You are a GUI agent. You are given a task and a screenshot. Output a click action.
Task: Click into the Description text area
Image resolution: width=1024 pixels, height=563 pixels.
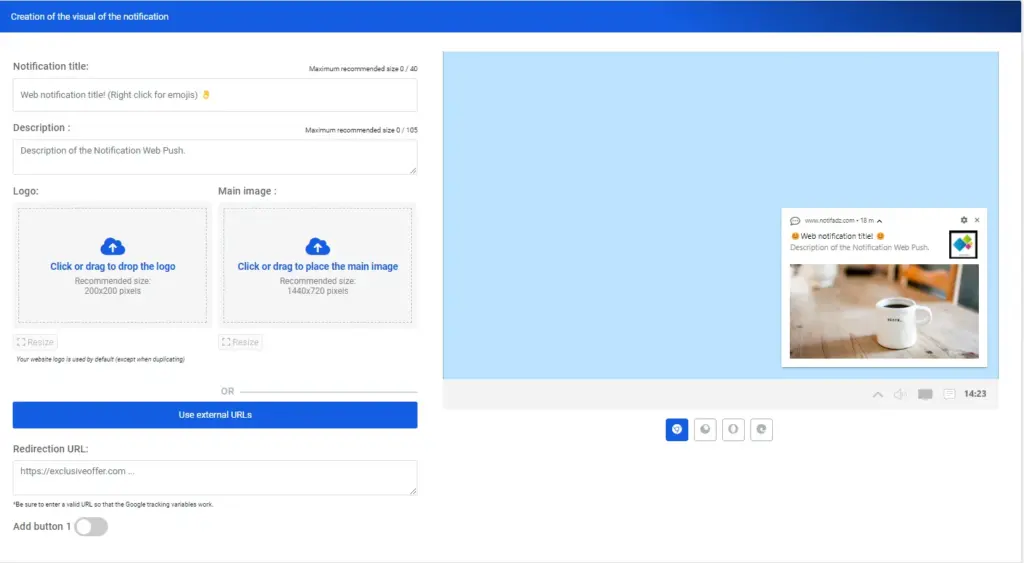[x=215, y=157]
